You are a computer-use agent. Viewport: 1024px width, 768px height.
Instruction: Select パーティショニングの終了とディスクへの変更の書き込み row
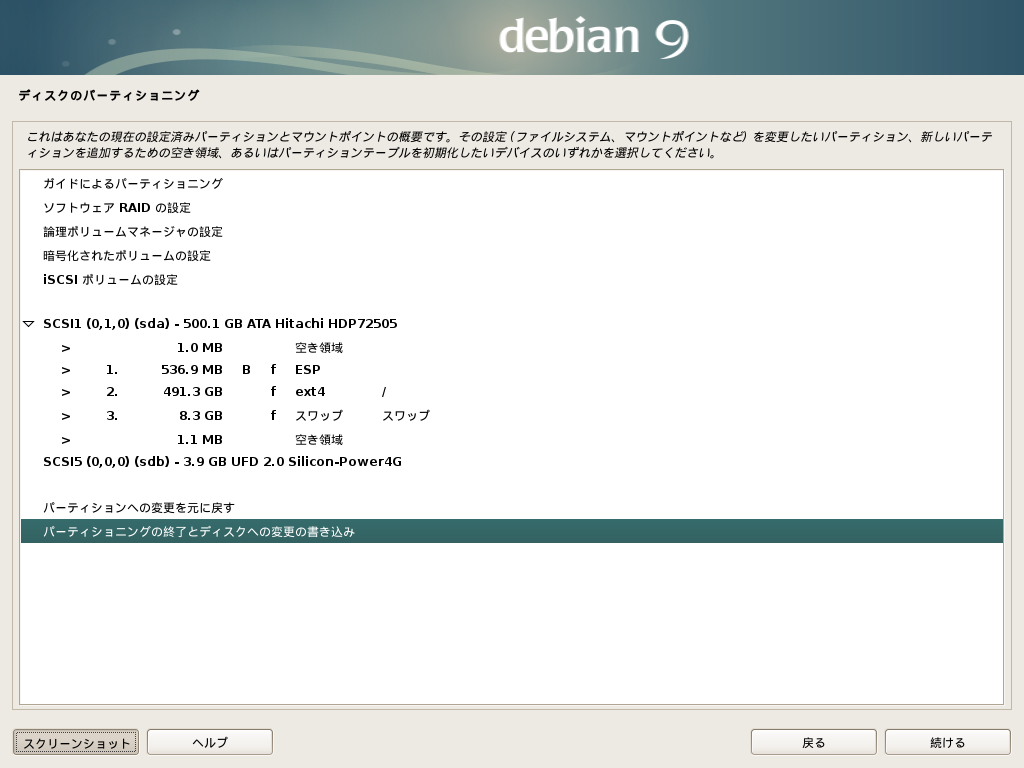511,531
